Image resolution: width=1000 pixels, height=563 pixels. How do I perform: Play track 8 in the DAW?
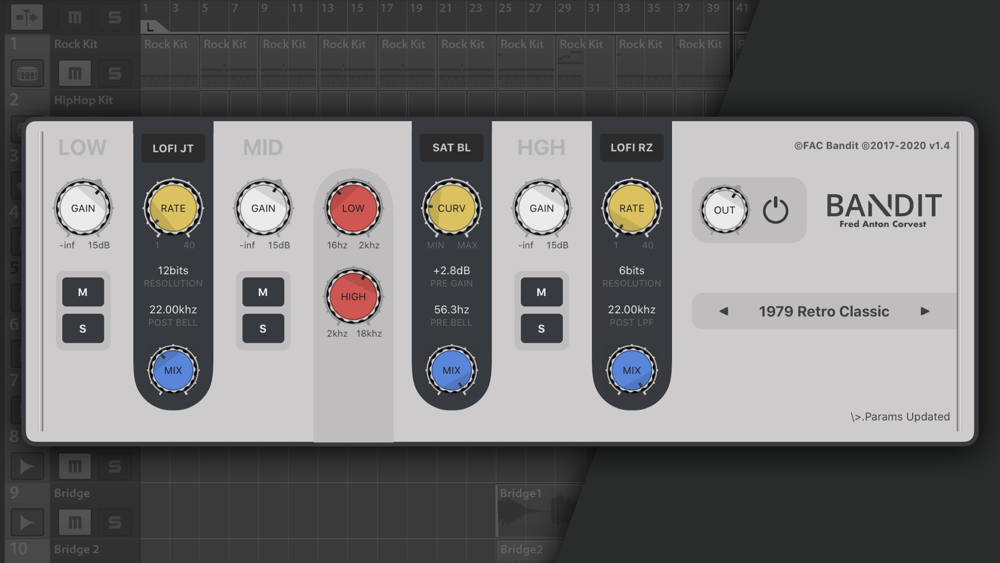[x=27, y=466]
